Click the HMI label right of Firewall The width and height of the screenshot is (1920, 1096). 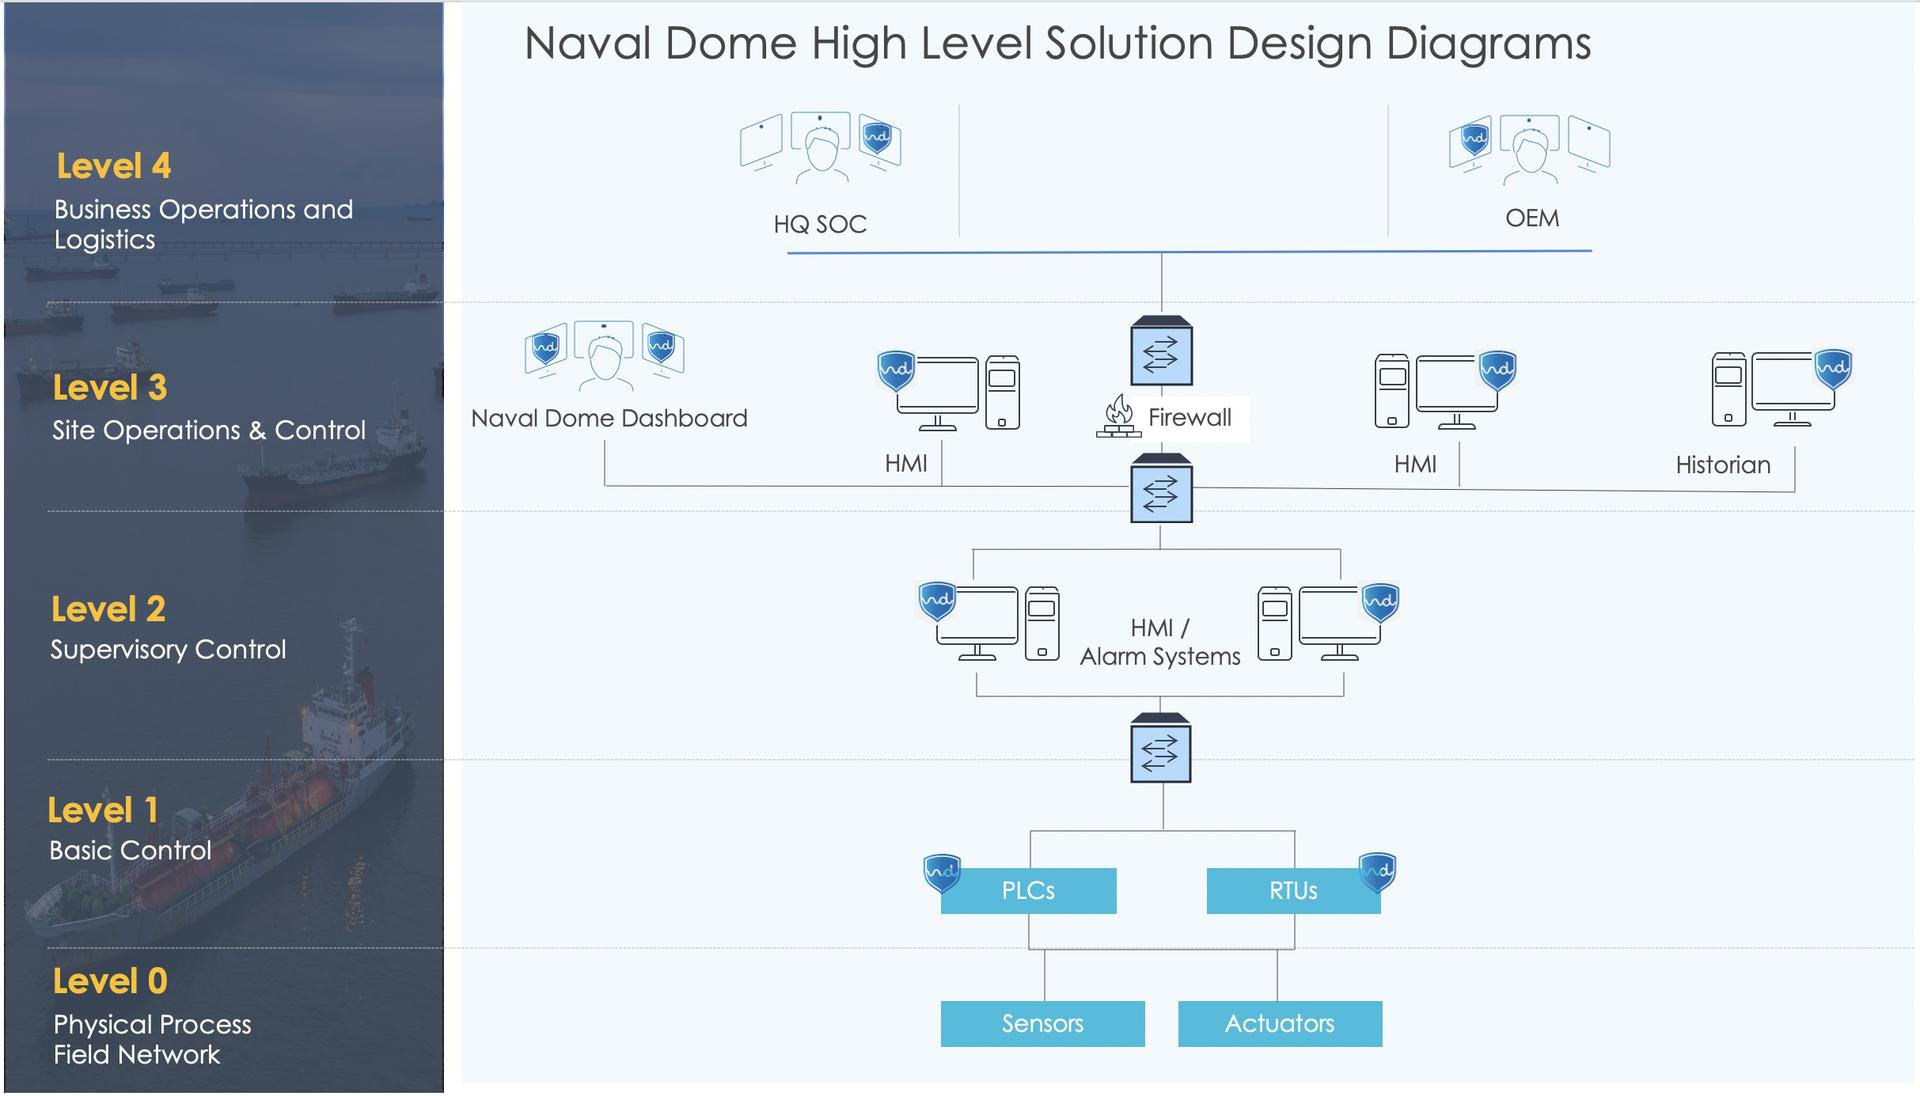(1415, 465)
